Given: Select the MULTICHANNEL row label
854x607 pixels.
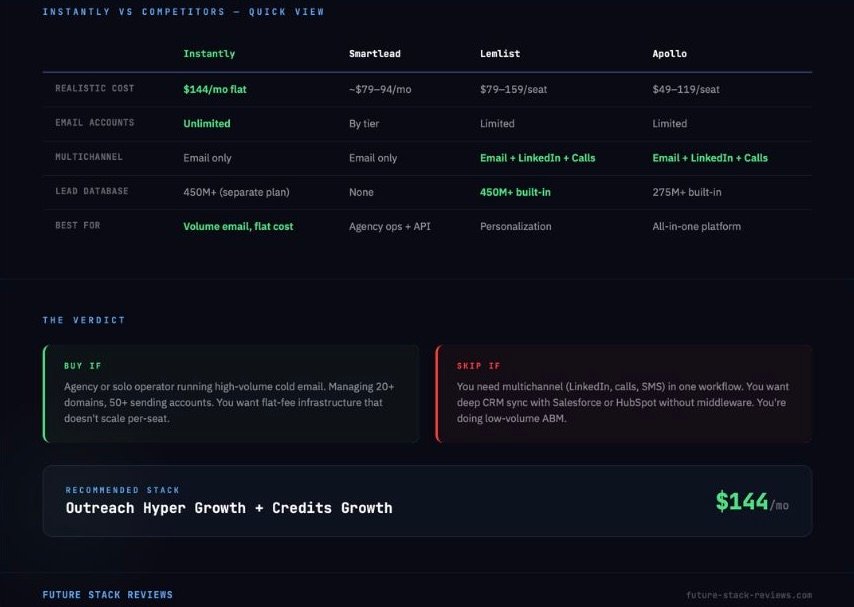Looking at the screenshot, I should tap(88, 157).
